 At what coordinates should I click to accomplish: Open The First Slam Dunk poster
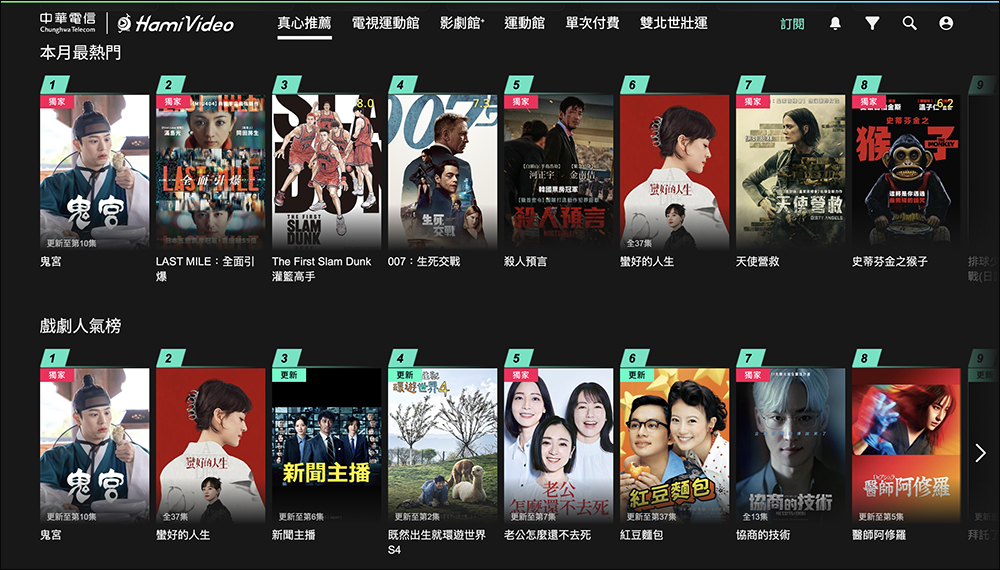click(327, 172)
